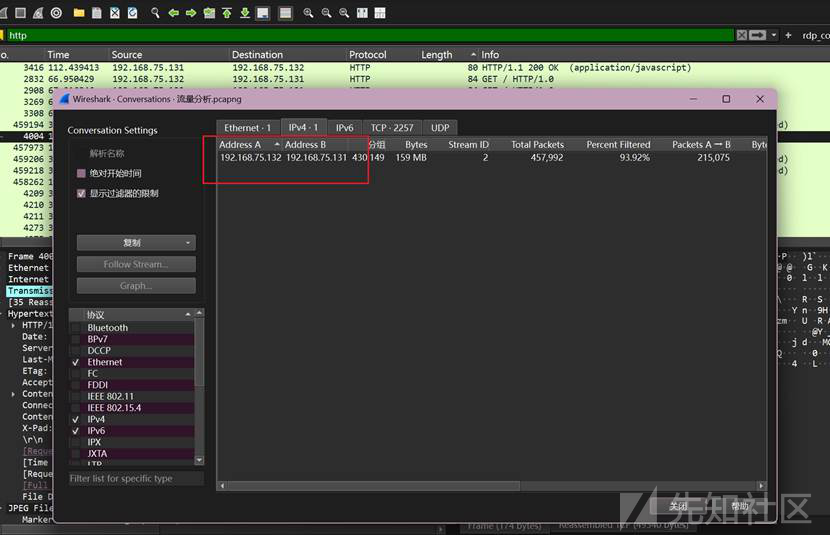Enable IEEE 802.11 protocol checkbox
Screen dimensions: 830x535
[x=76, y=396]
